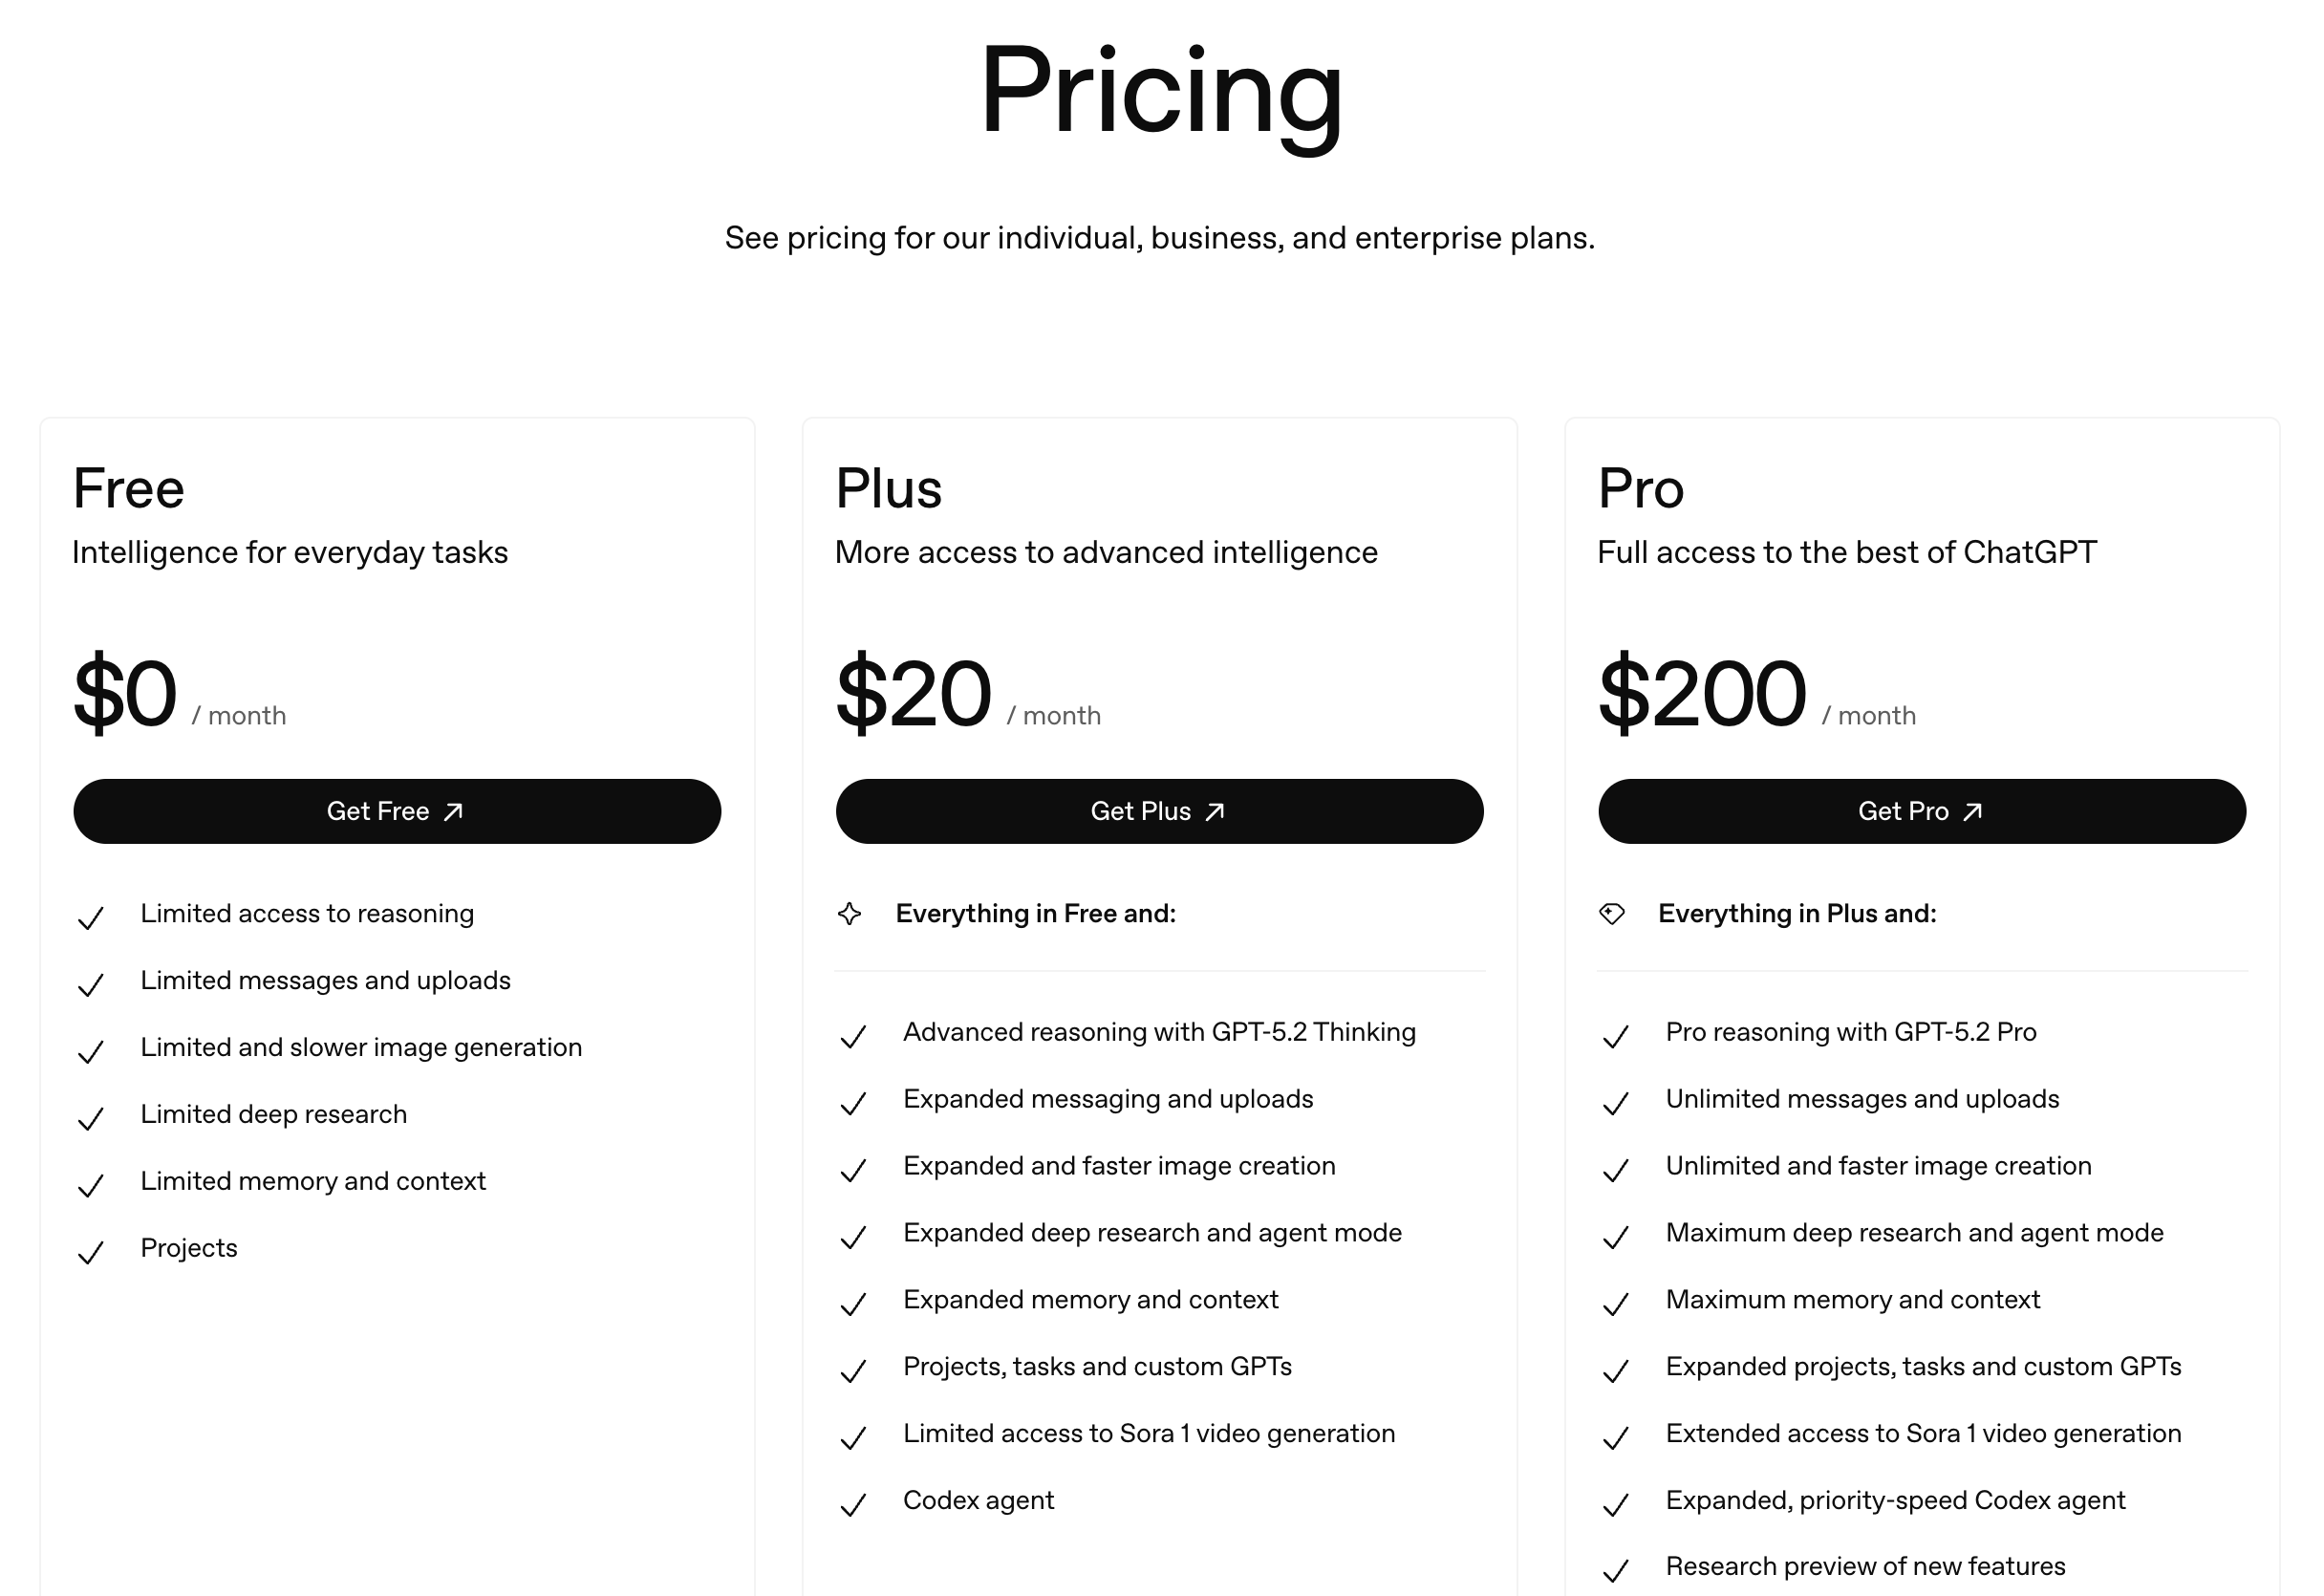2324x1596 pixels.
Task: Click the checkmark next to Codex agent
Action: click(x=853, y=1504)
